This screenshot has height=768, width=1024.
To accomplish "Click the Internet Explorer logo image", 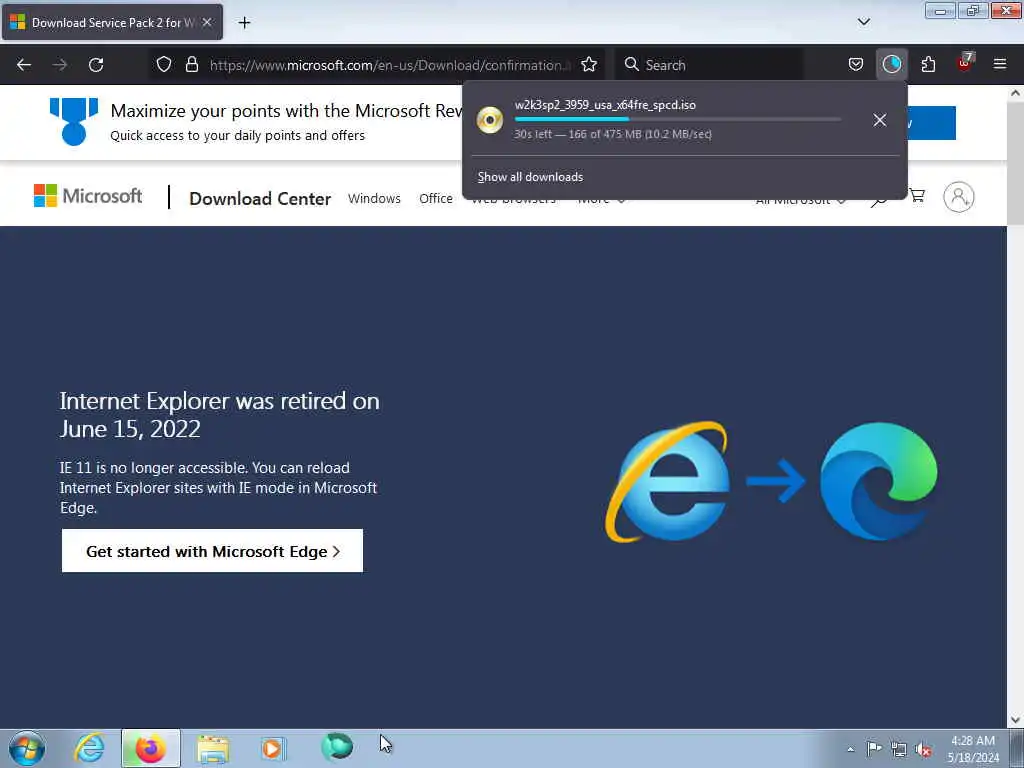I will point(667,482).
